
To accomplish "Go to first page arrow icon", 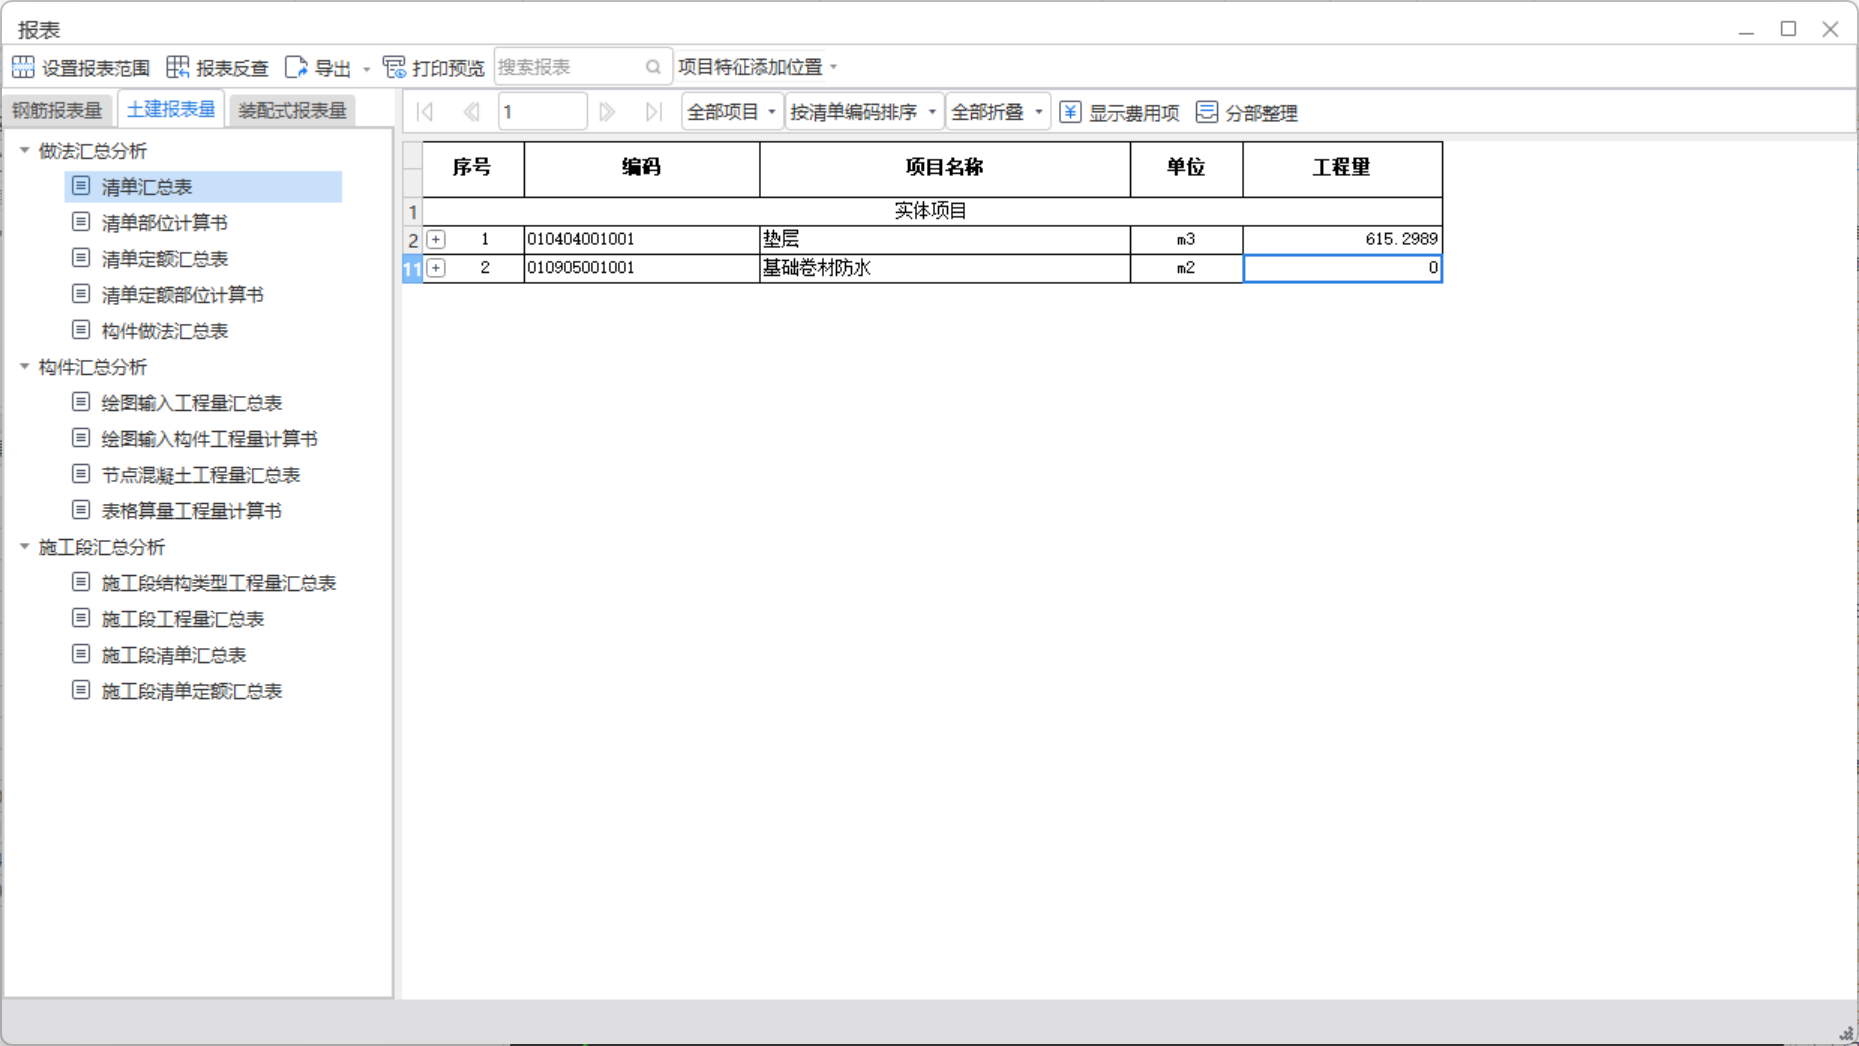I will click(425, 112).
